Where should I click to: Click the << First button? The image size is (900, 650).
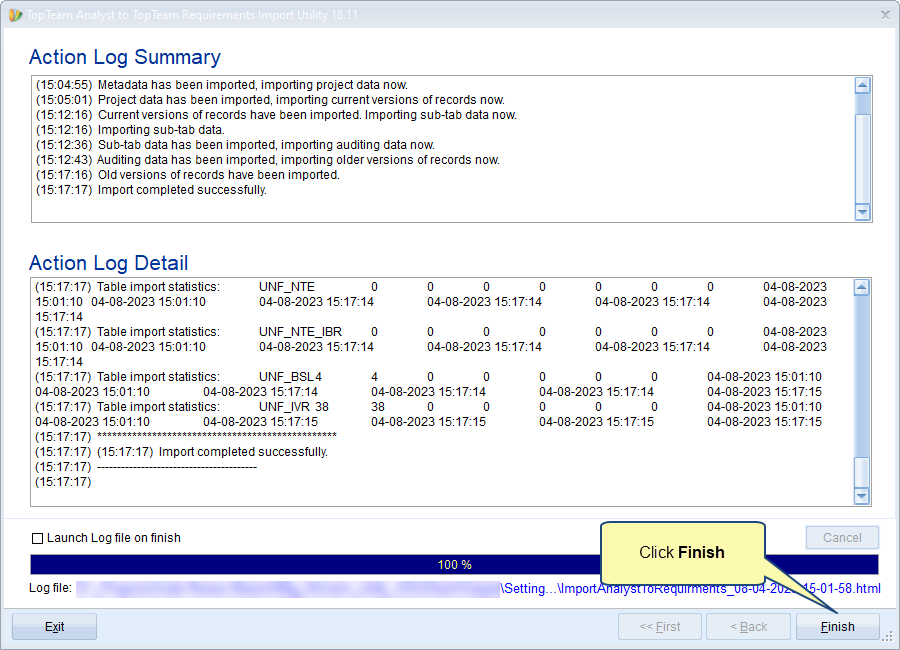pos(660,626)
